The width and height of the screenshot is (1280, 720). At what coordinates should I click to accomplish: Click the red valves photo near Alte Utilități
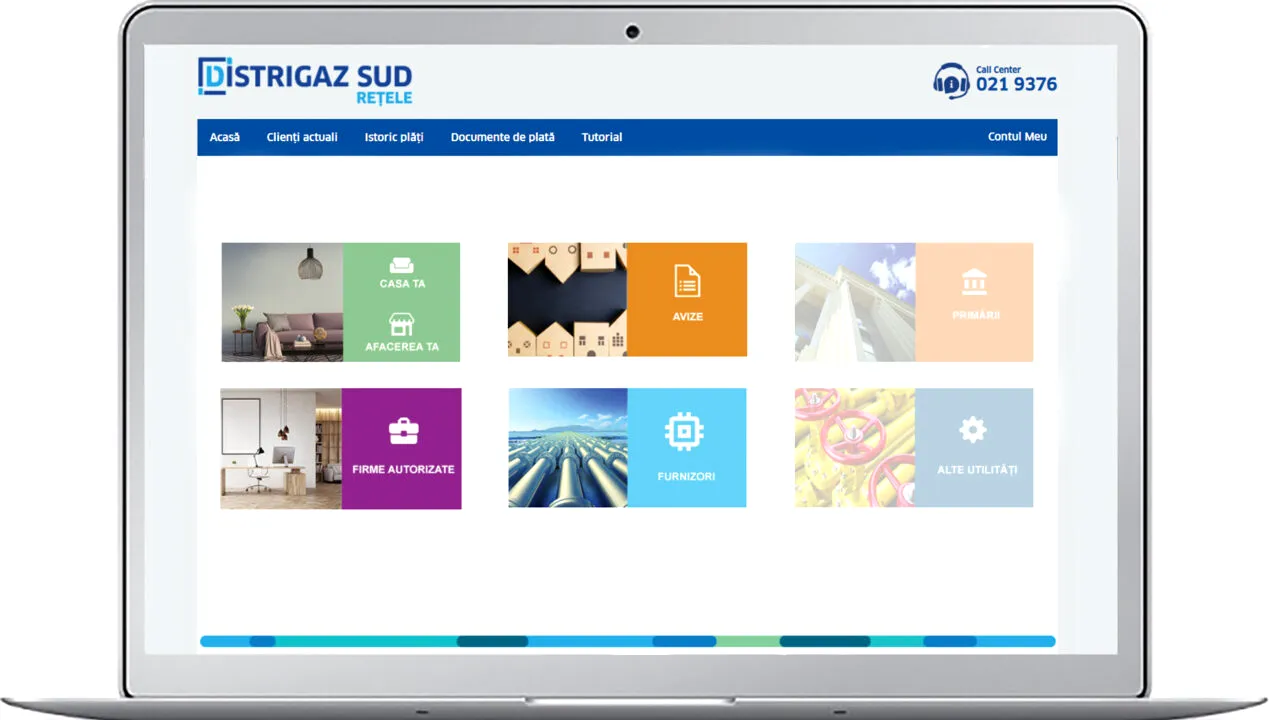pyautogui.click(x=852, y=447)
